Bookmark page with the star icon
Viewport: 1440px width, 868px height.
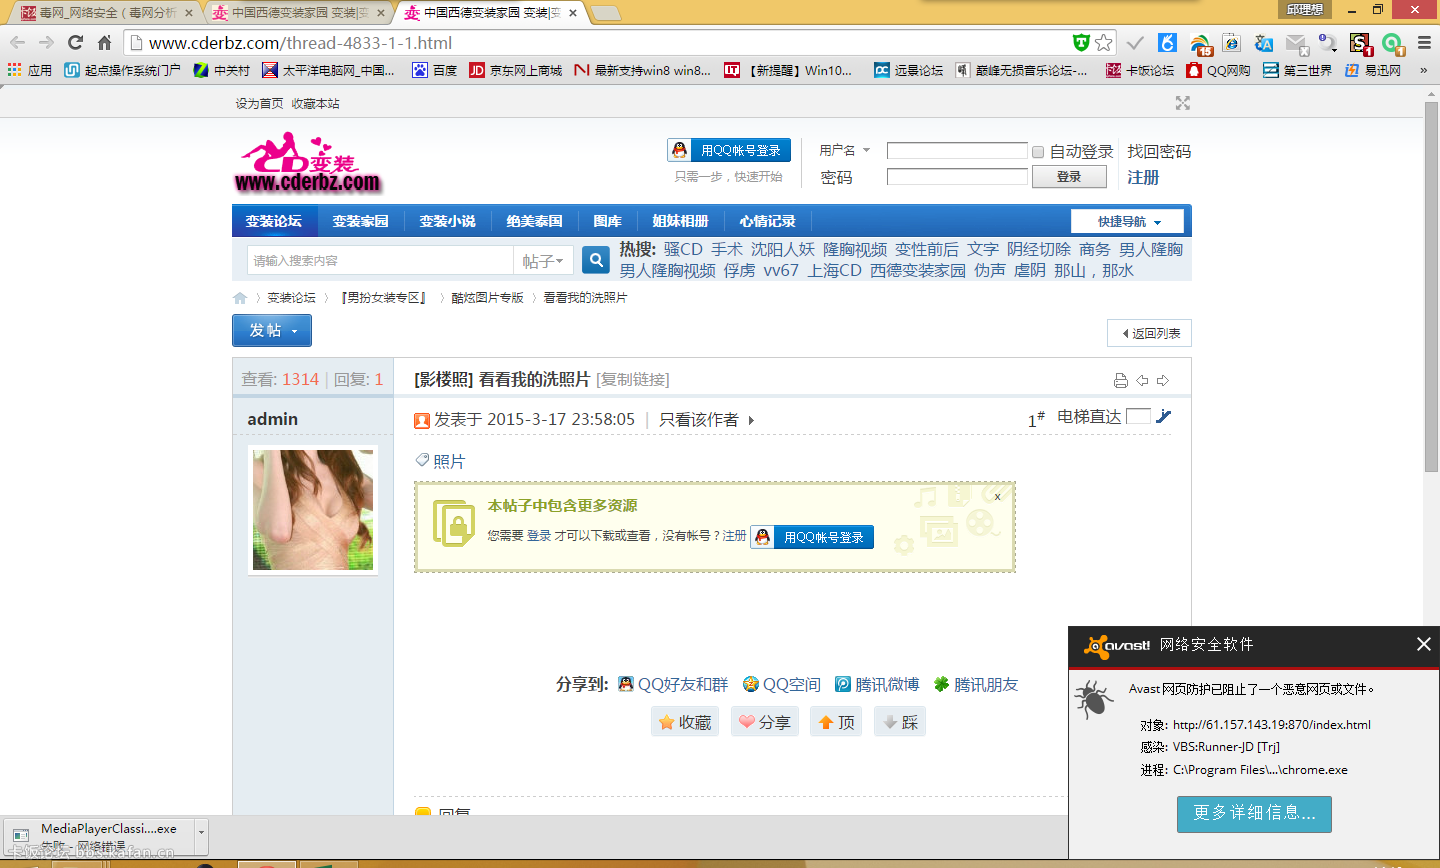click(x=1104, y=42)
